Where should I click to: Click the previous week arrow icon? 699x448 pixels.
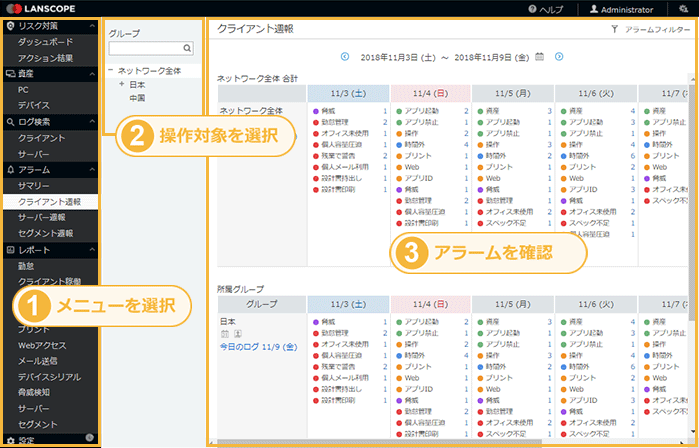[x=346, y=57]
